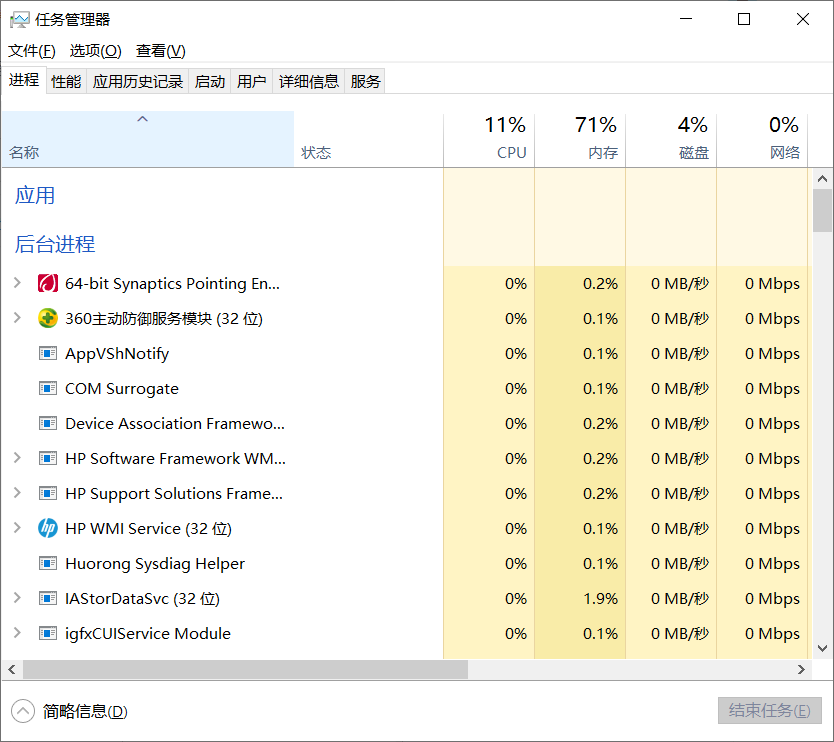
Task: Sort processes by the 内存 column
Action: [x=580, y=139]
